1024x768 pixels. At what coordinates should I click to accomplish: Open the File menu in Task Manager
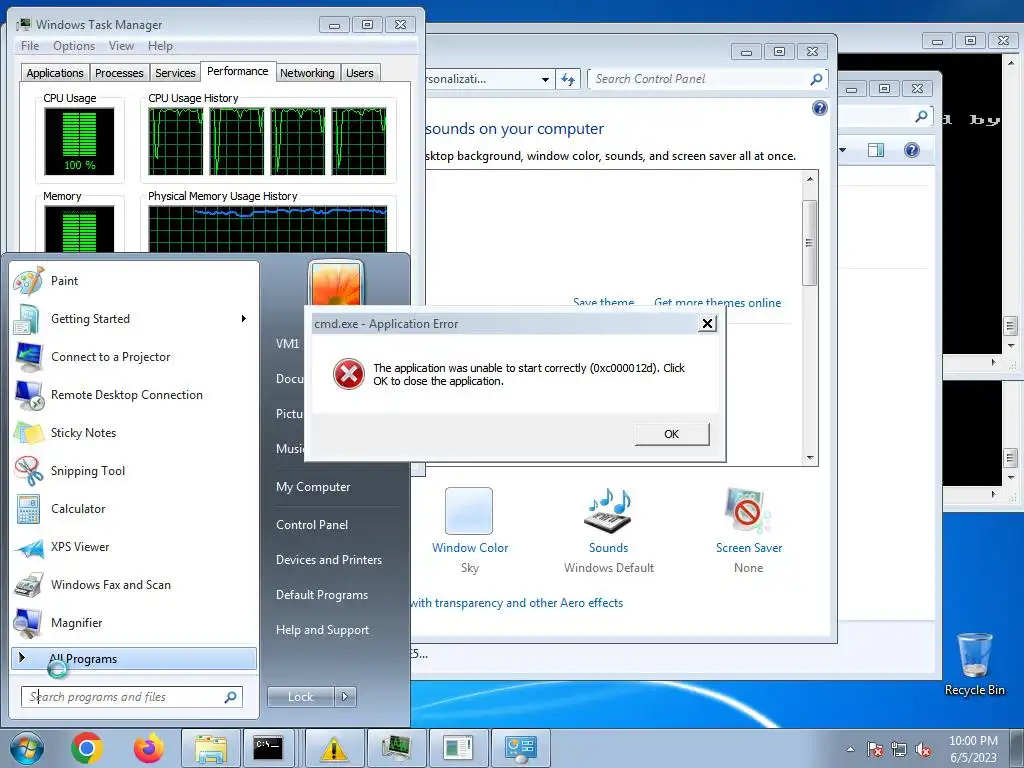[x=30, y=46]
